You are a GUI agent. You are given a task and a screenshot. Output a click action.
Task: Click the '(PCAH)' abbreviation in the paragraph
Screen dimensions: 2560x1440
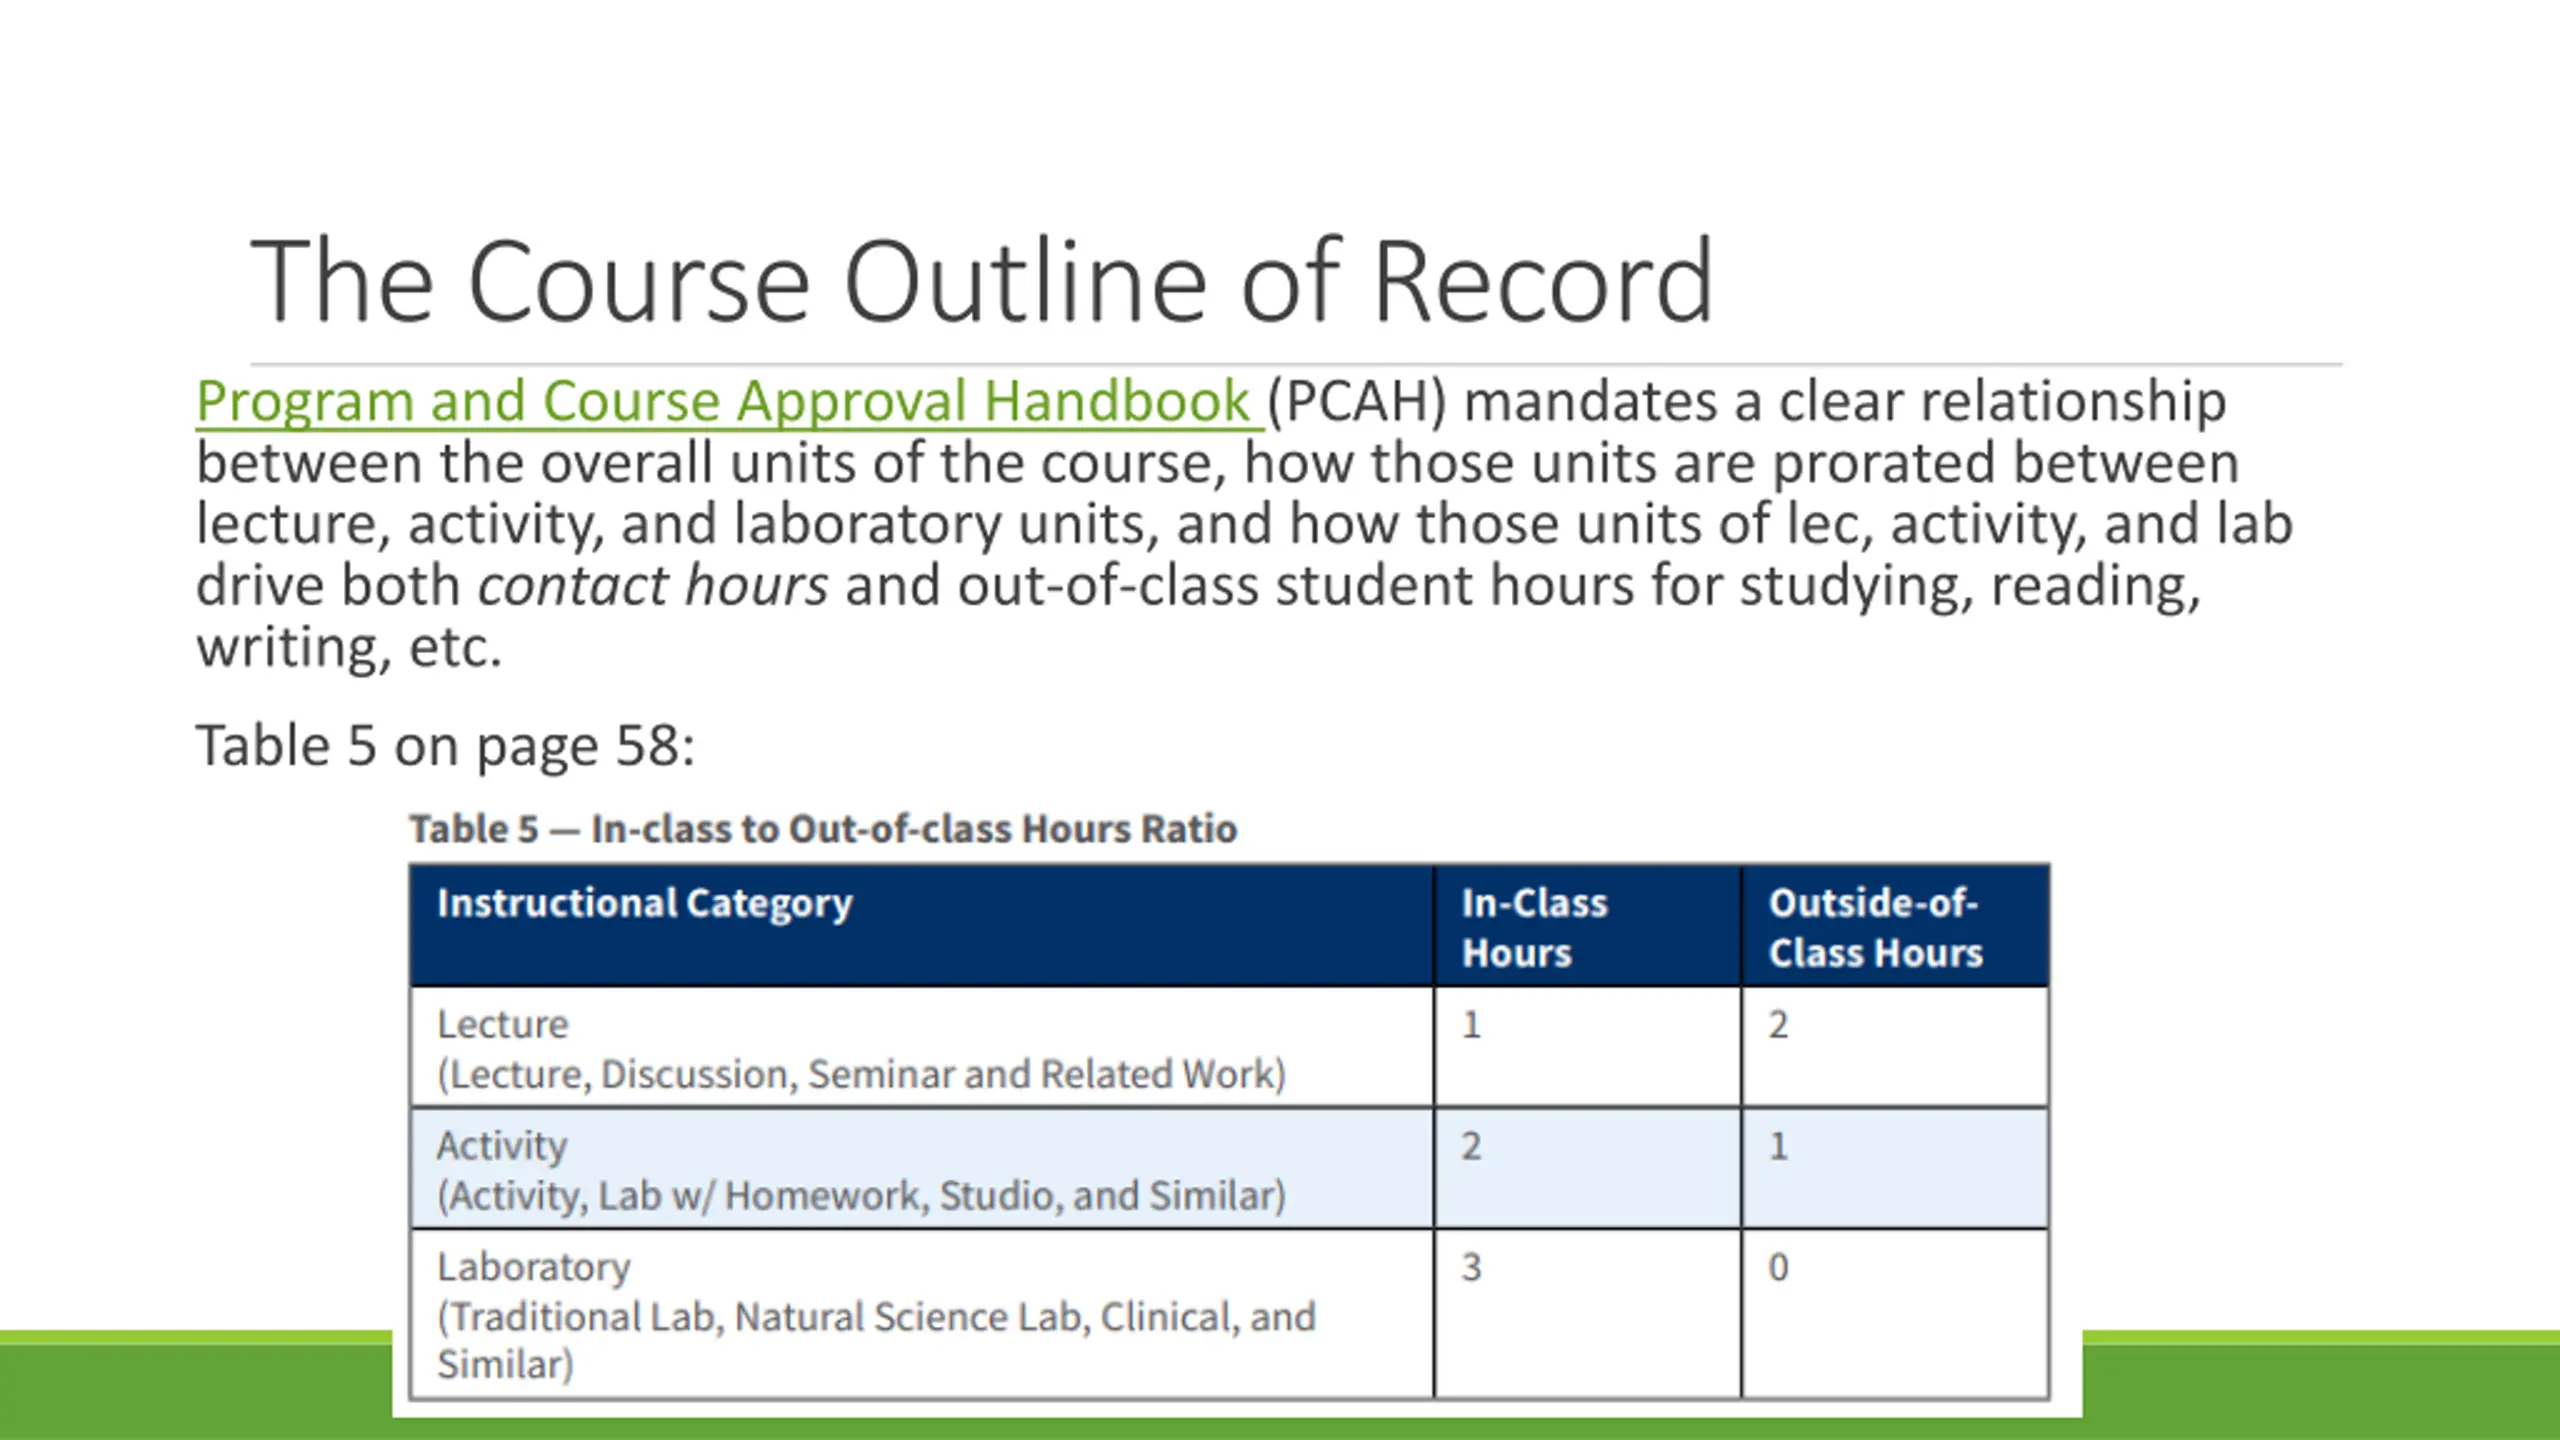(x=1357, y=402)
